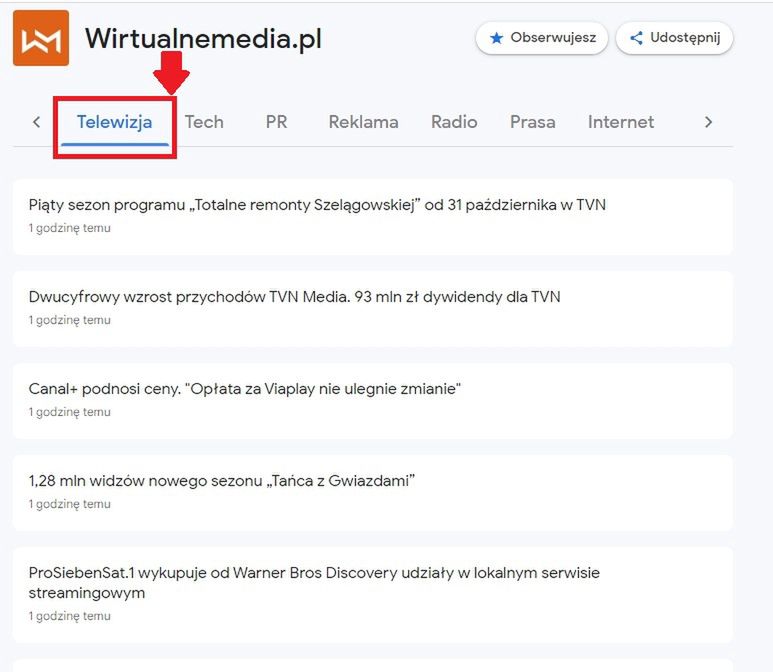This screenshot has width=773, height=672.
Task: Click the timestamp under the Canal+ headline
Action: 70,412
